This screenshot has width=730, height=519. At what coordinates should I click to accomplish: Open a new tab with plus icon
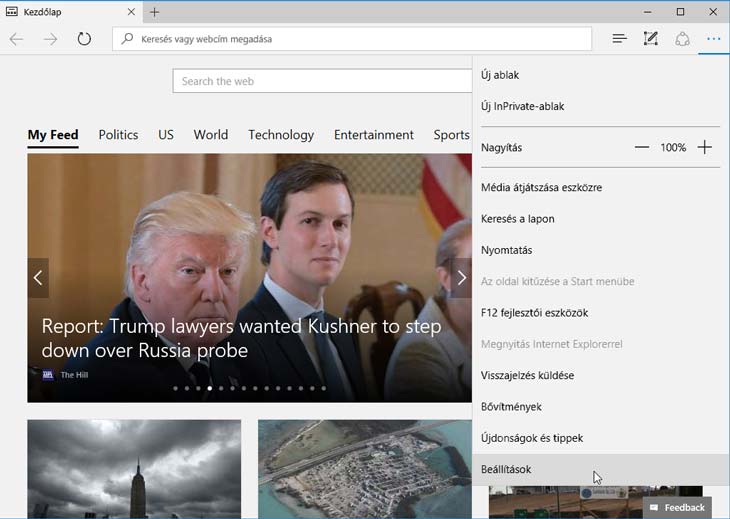click(x=154, y=12)
